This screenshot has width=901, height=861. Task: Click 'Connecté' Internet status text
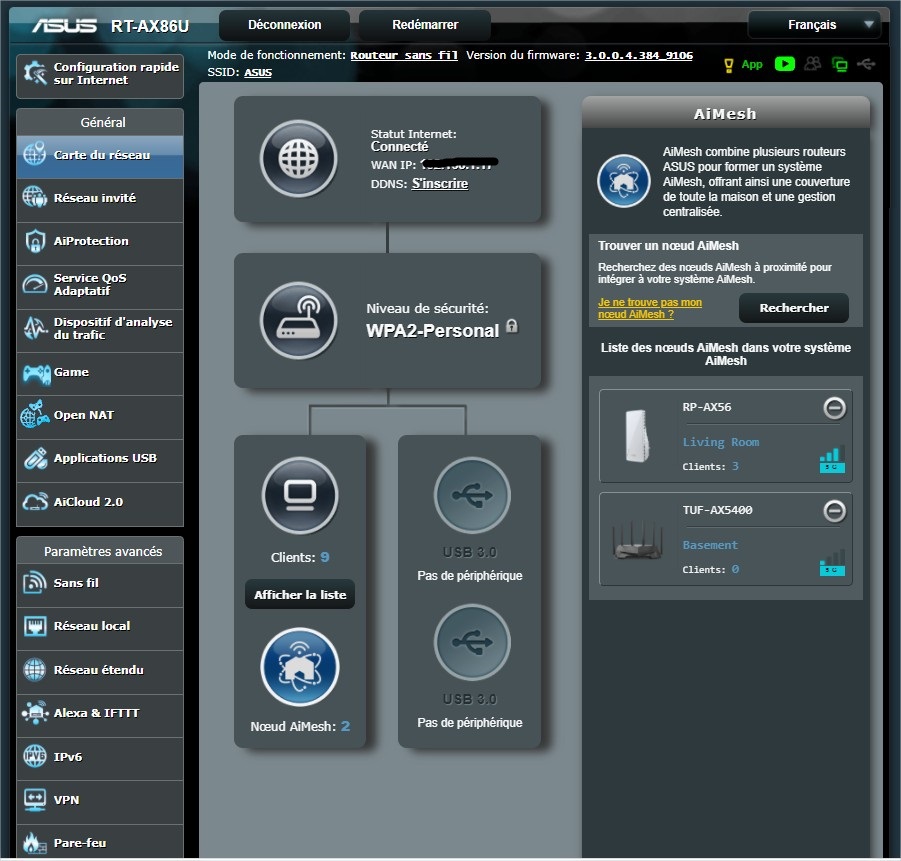[x=399, y=147]
